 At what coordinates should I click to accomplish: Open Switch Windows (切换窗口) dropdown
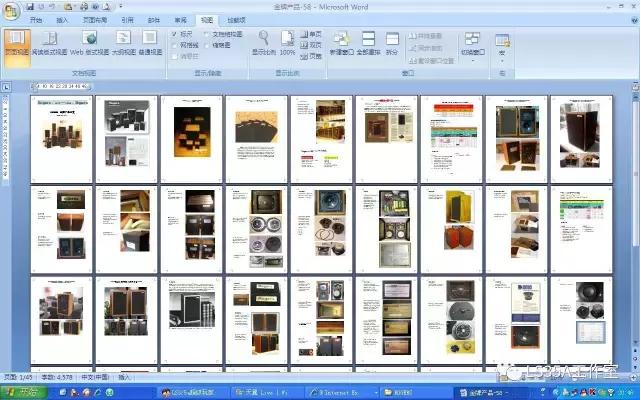coord(473,46)
